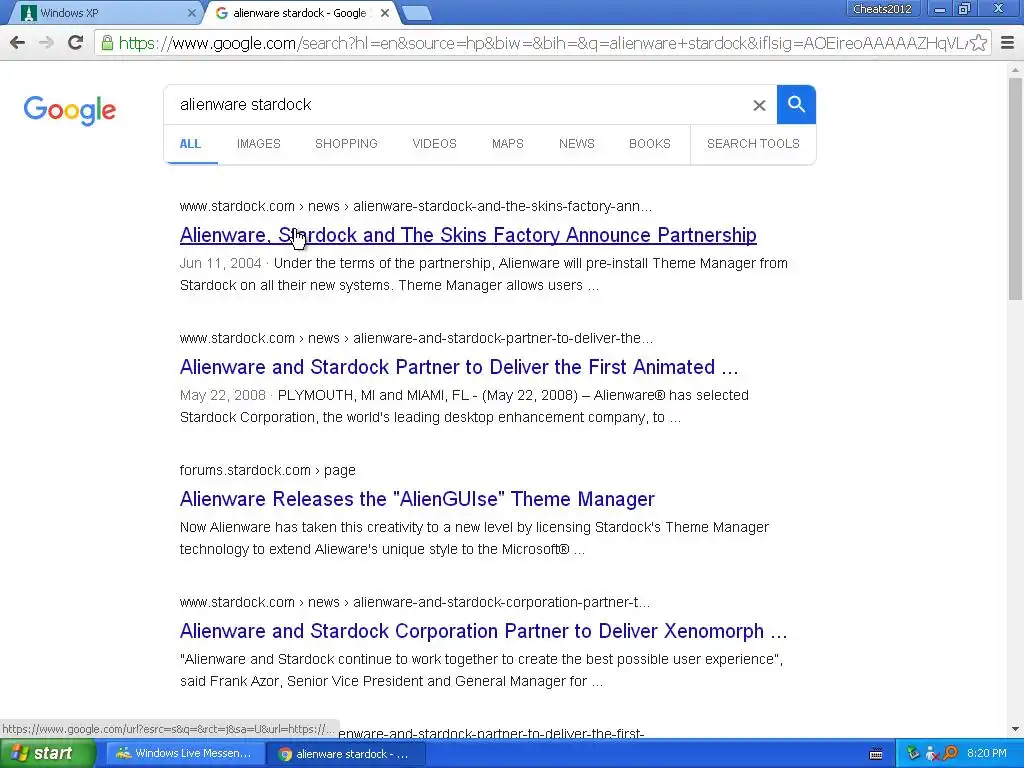Select the alienware stardock Google tab

[x=300, y=13]
